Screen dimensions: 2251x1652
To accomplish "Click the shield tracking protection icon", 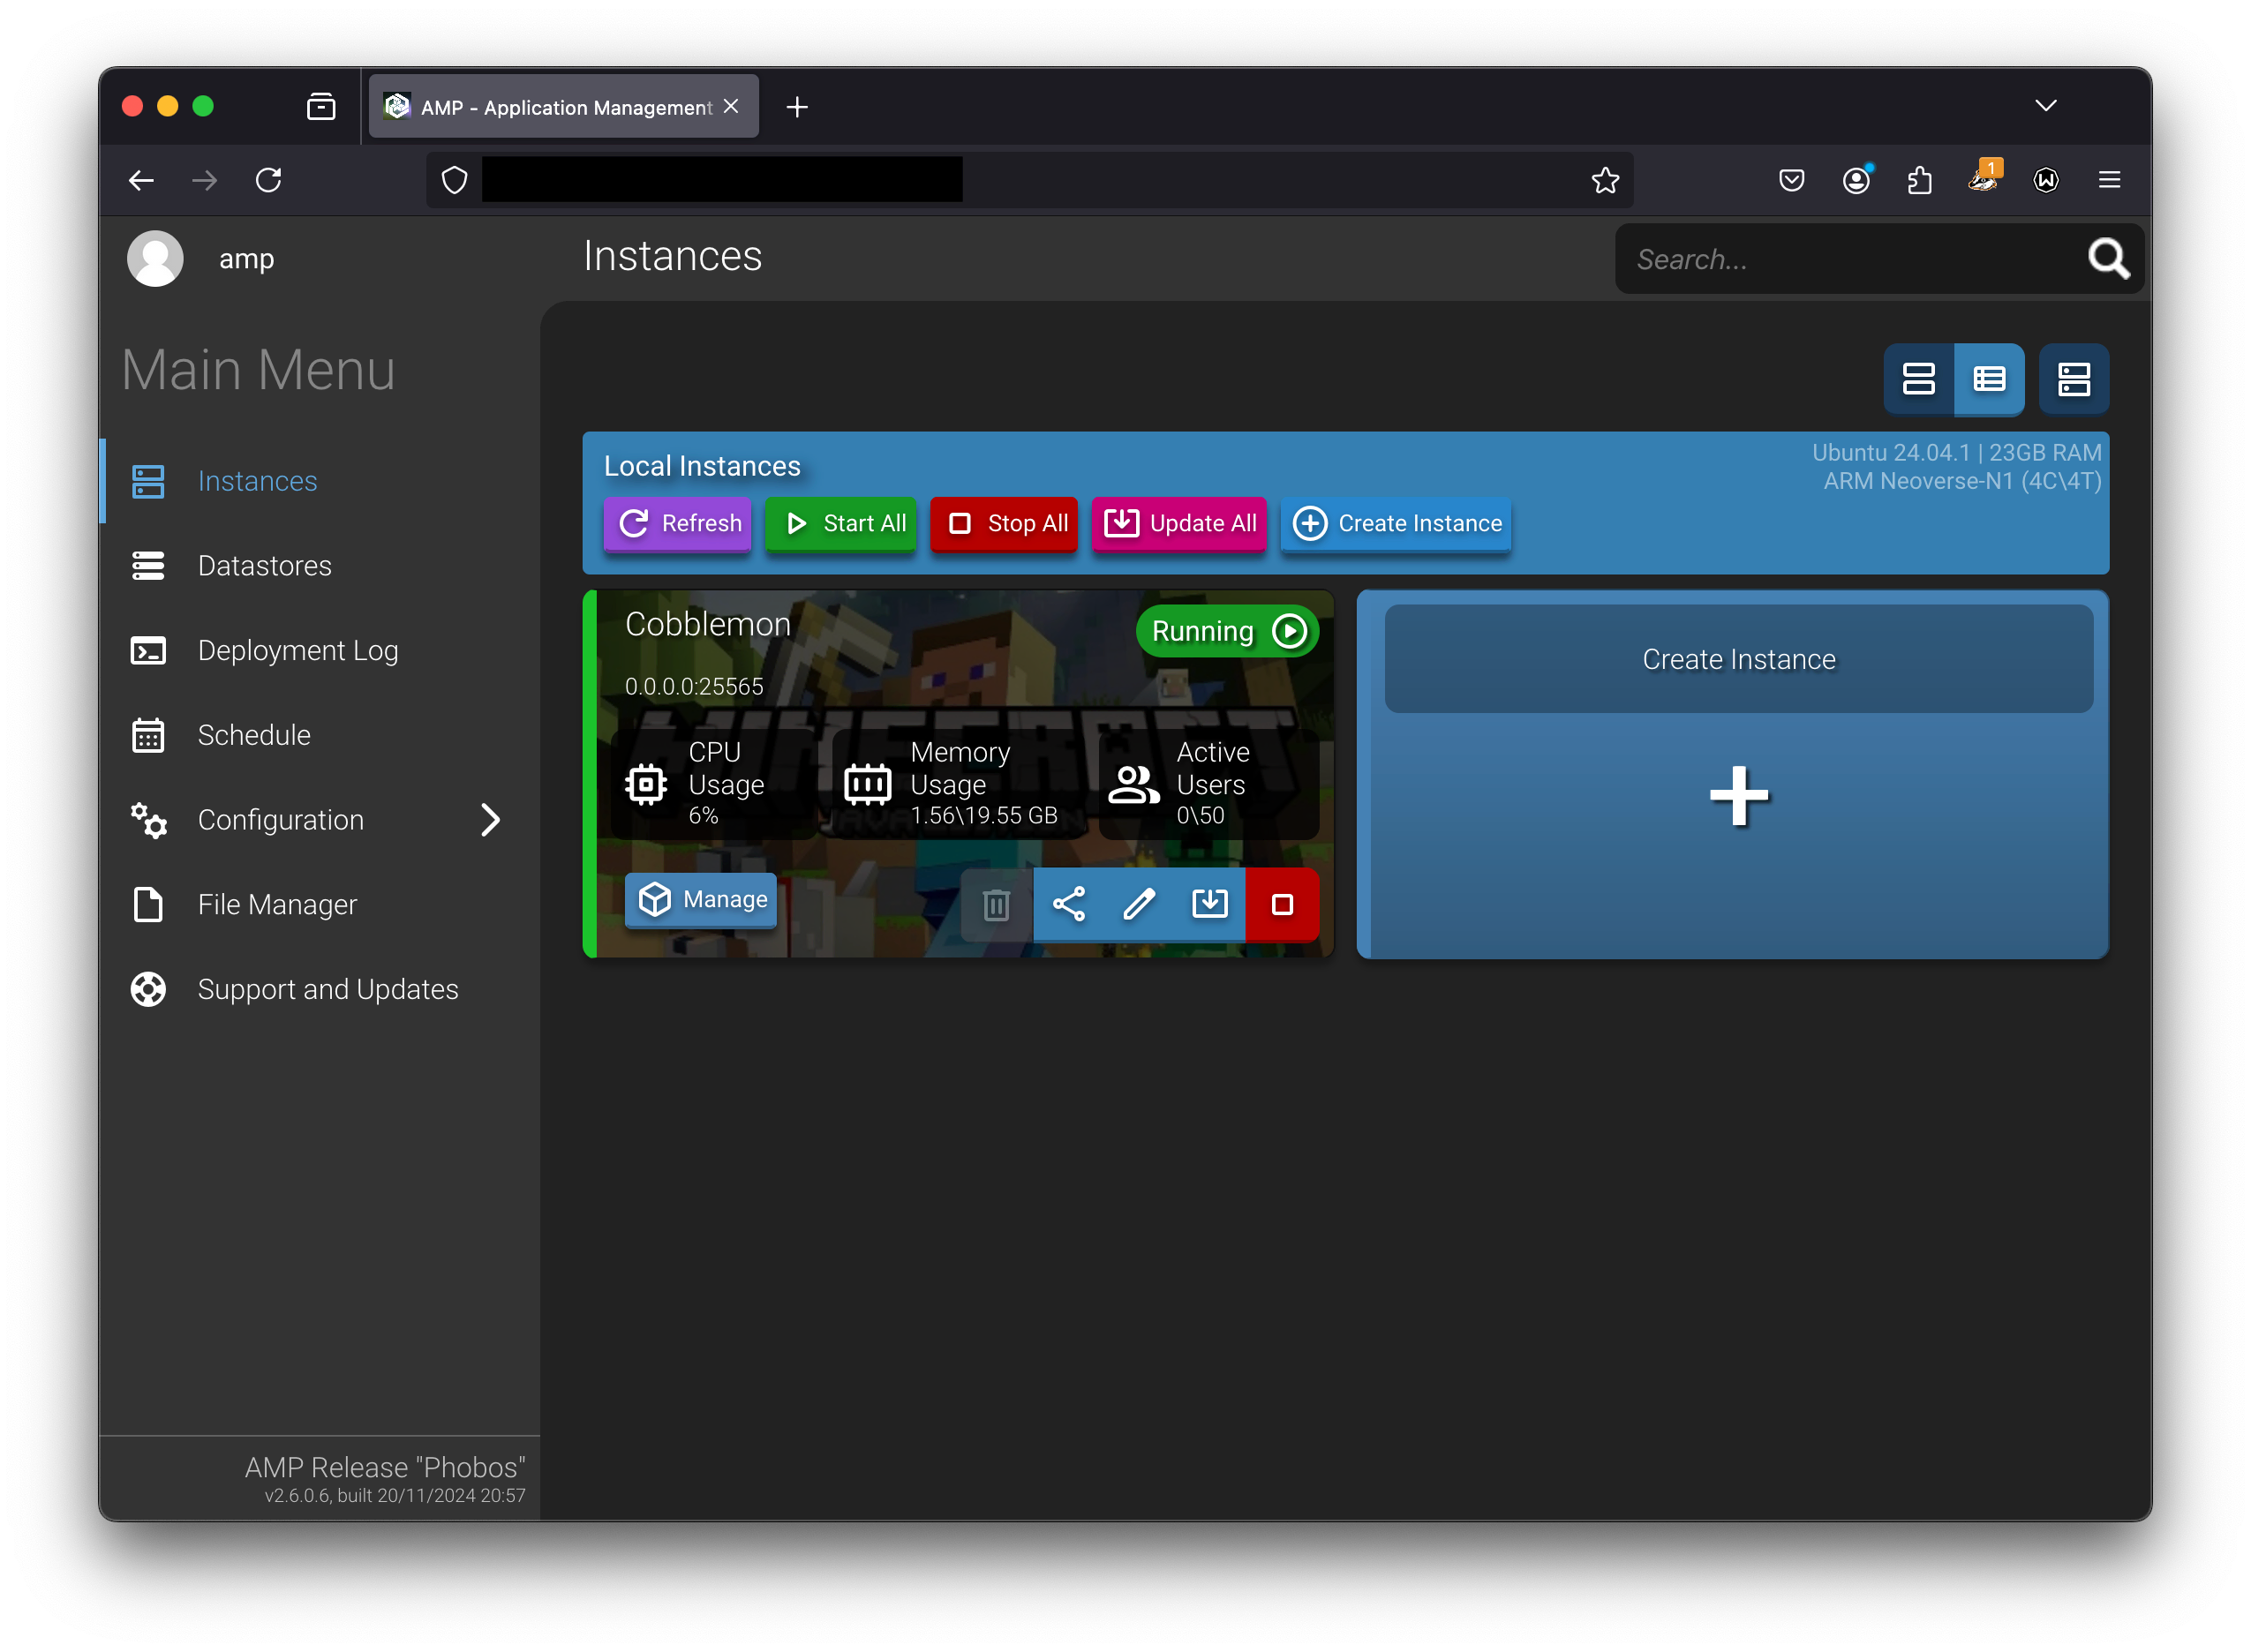I will tap(455, 180).
